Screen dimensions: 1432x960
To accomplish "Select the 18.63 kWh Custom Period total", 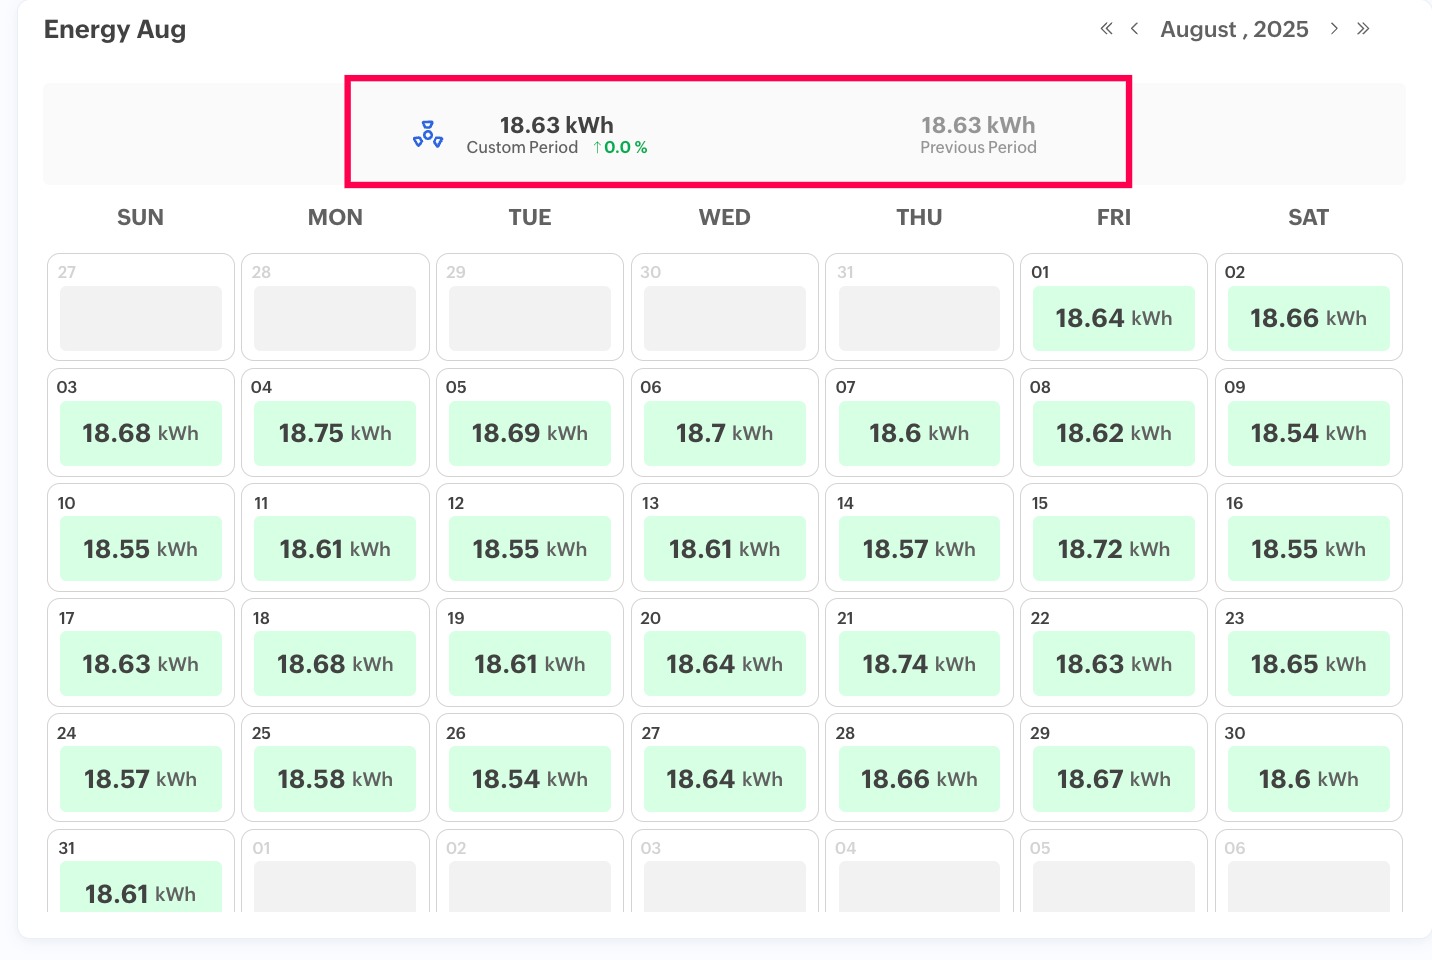I will pos(556,125).
